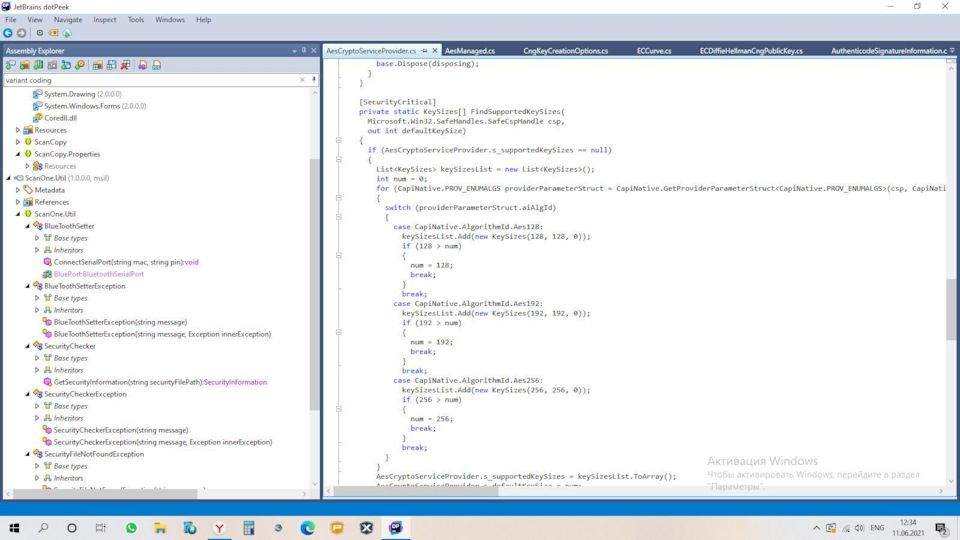Expand the ScanCopy namespace node

click(x=18, y=142)
